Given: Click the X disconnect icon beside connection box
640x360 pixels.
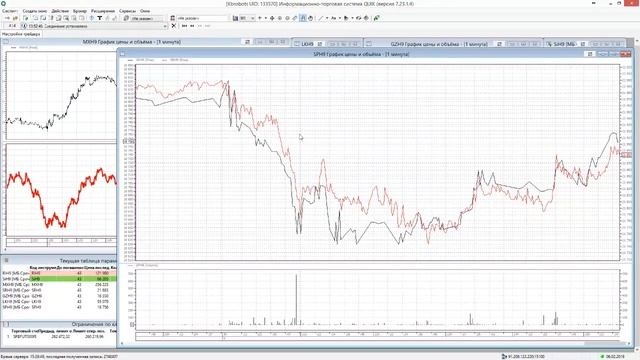Looking at the screenshot, I should click(x=173, y=26).
